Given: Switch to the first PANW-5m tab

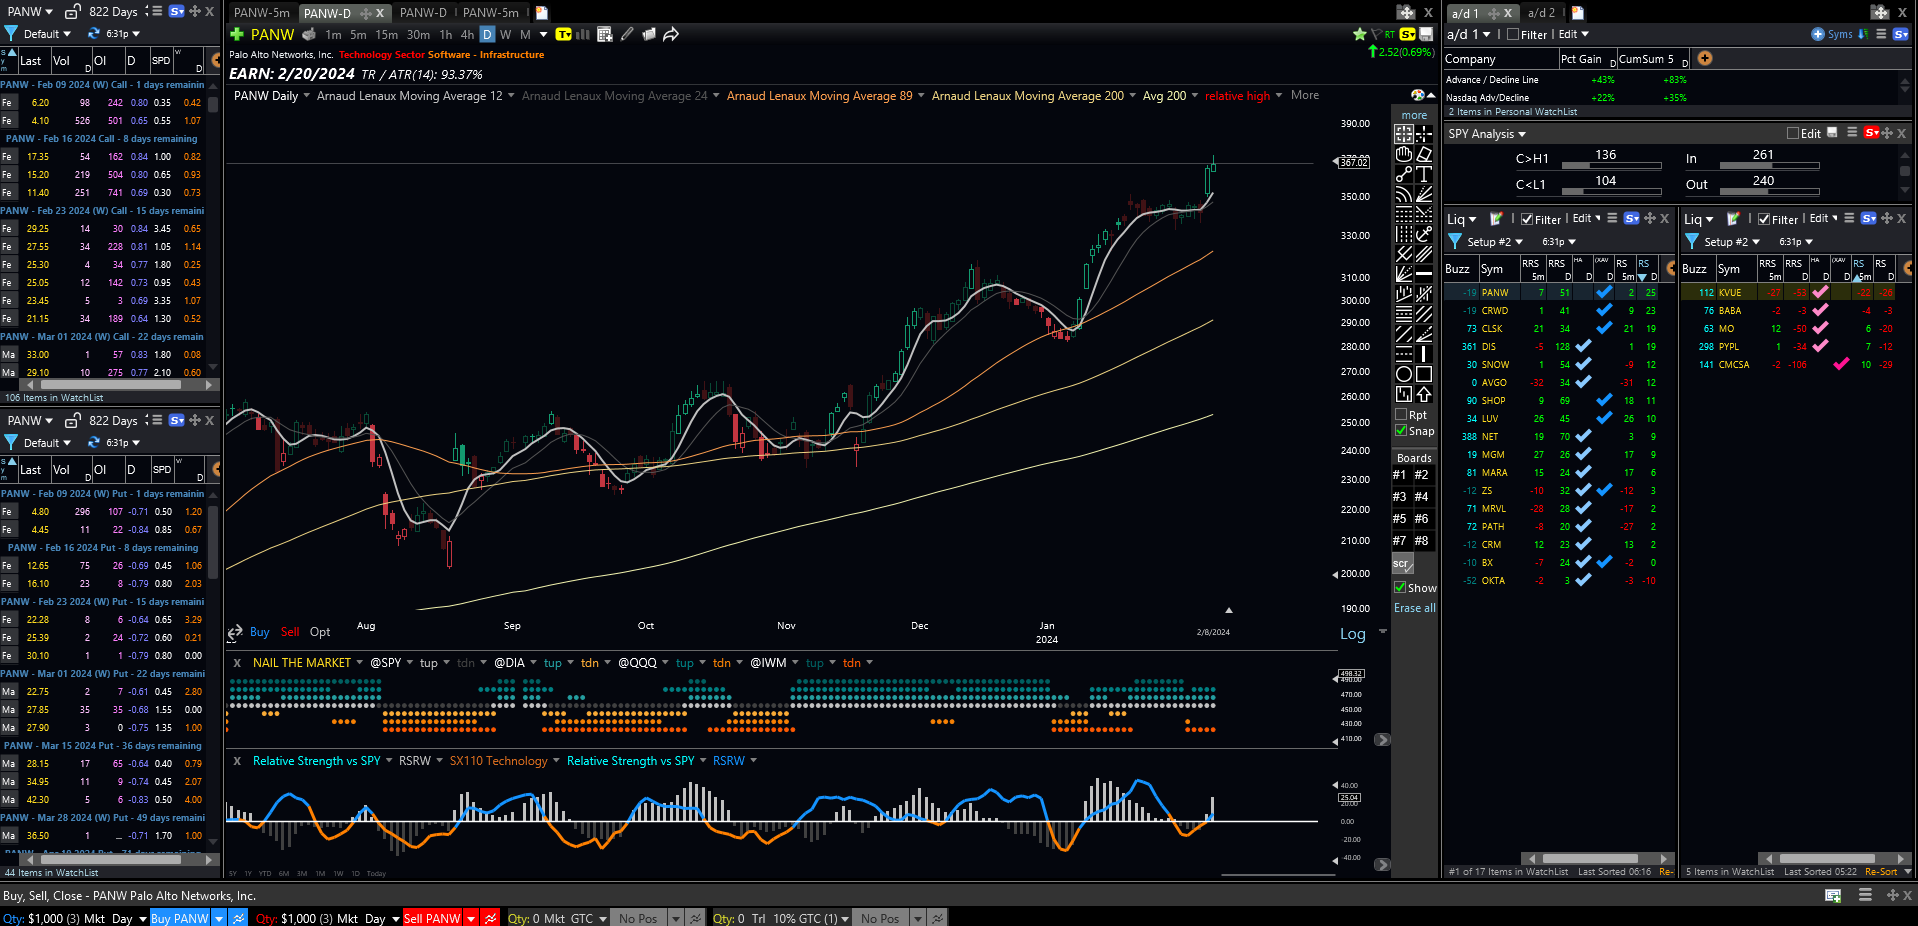Looking at the screenshot, I should [x=261, y=13].
